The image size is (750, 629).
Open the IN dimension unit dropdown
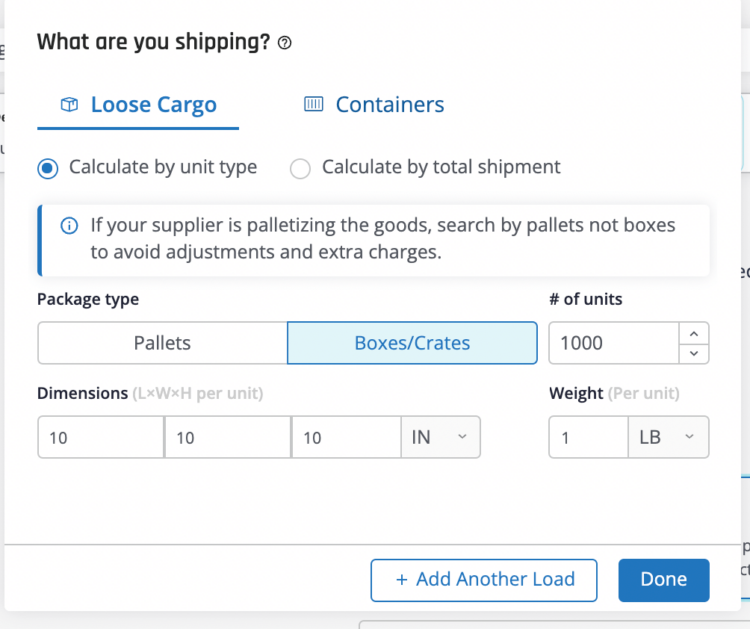click(441, 437)
